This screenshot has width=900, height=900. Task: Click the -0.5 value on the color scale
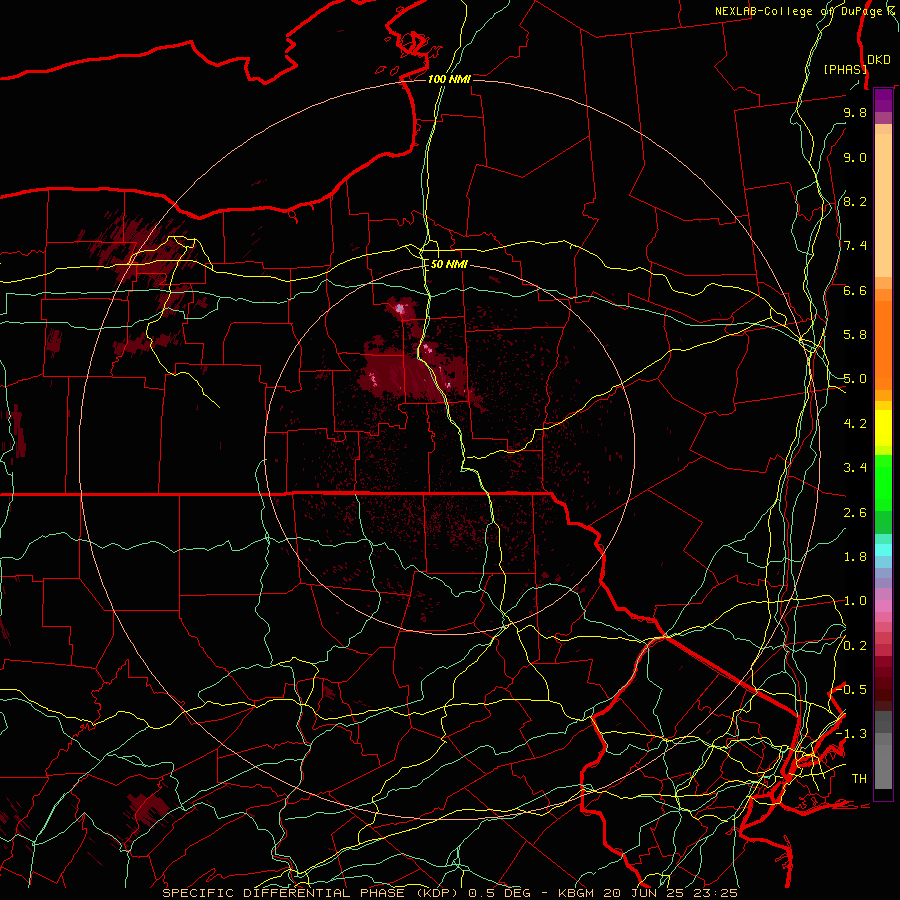tap(852, 690)
